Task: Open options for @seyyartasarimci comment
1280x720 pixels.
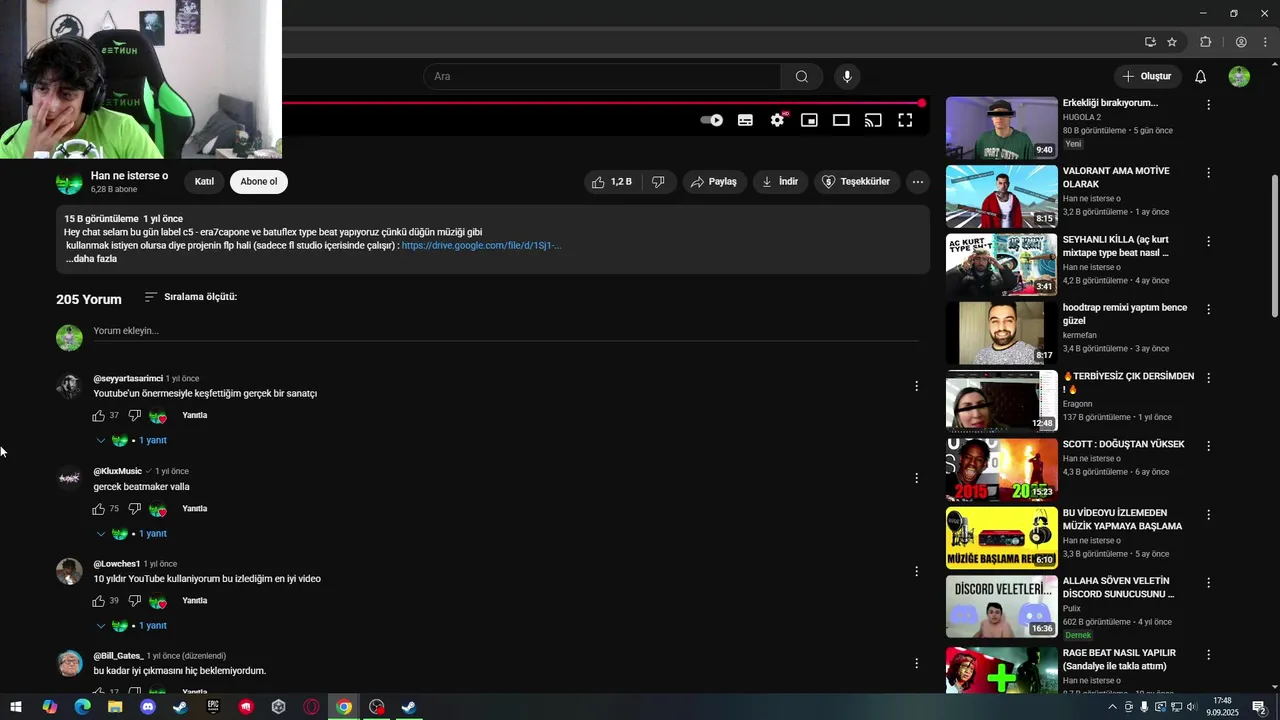Action: coord(916,386)
